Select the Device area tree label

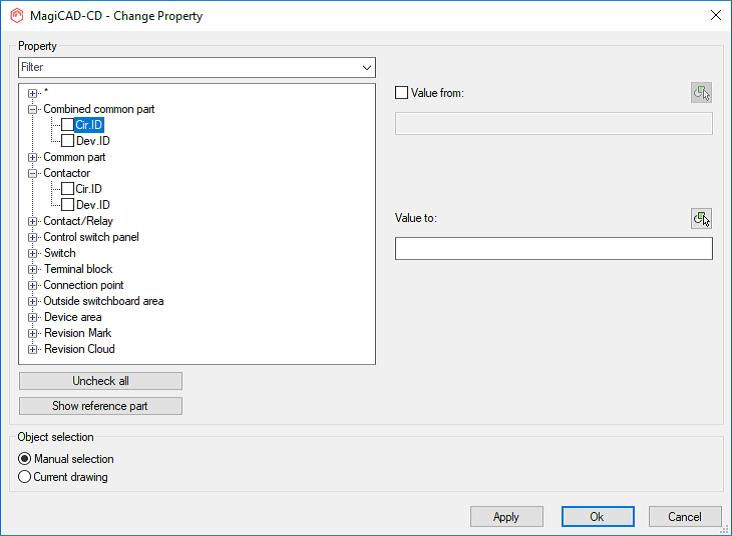pos(73,317)
